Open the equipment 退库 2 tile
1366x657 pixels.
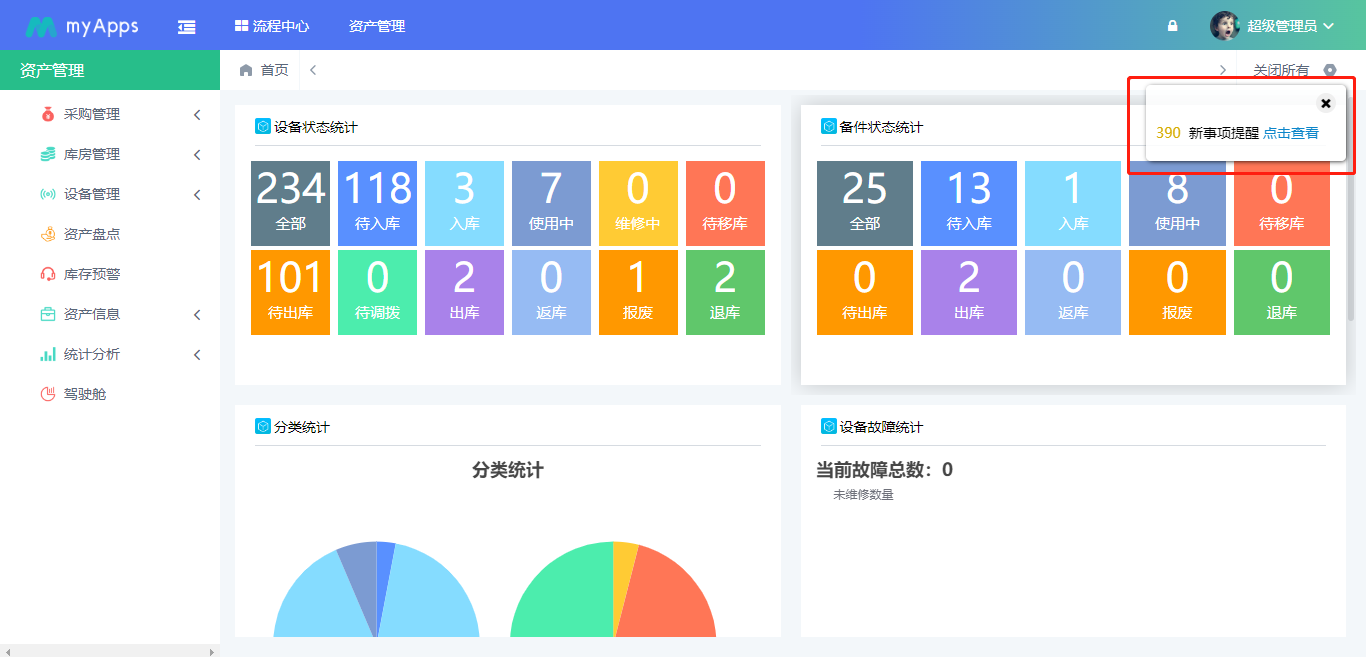(725, 292)
